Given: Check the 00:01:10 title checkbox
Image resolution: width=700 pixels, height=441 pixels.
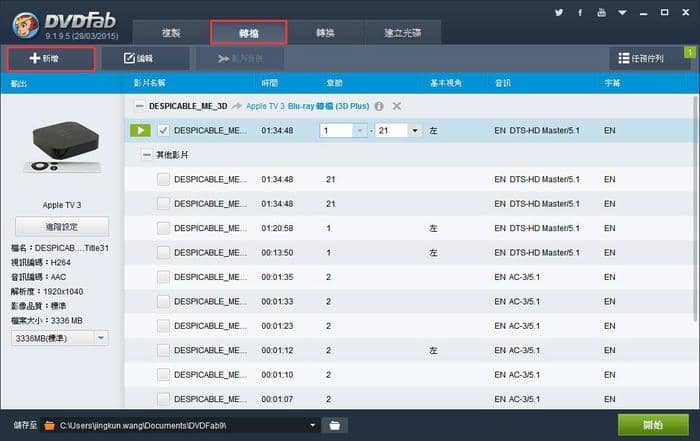Looking at the screenshot, I should pos(163,375).
